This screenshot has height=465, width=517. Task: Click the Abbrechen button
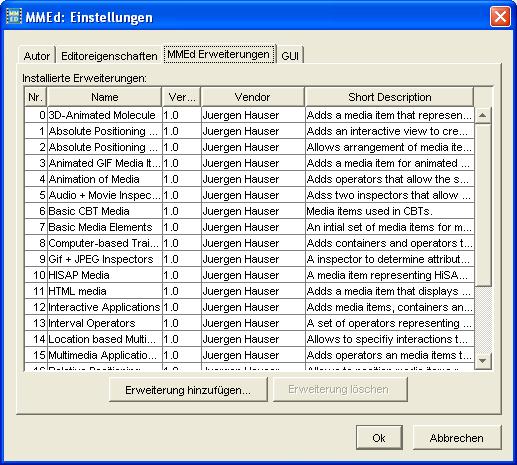click(457, 438)
